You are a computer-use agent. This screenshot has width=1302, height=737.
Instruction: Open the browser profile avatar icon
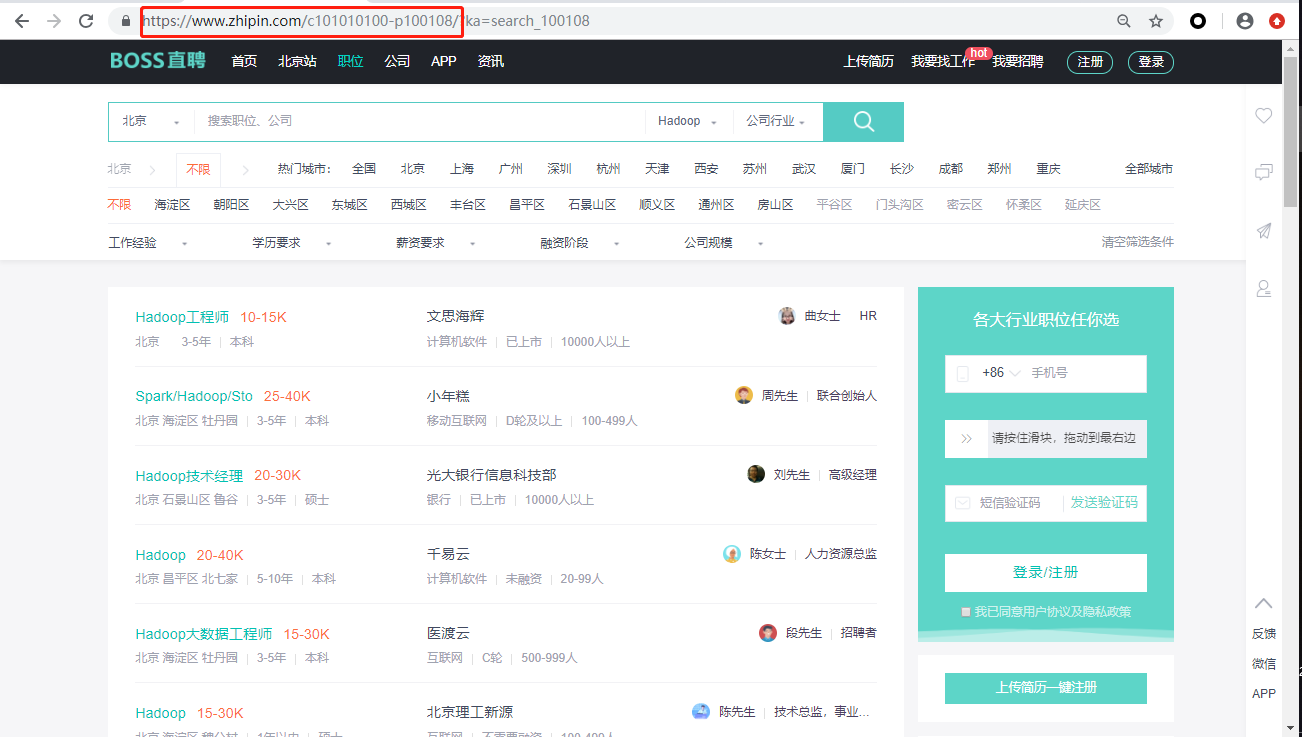tap(1245, 20)
